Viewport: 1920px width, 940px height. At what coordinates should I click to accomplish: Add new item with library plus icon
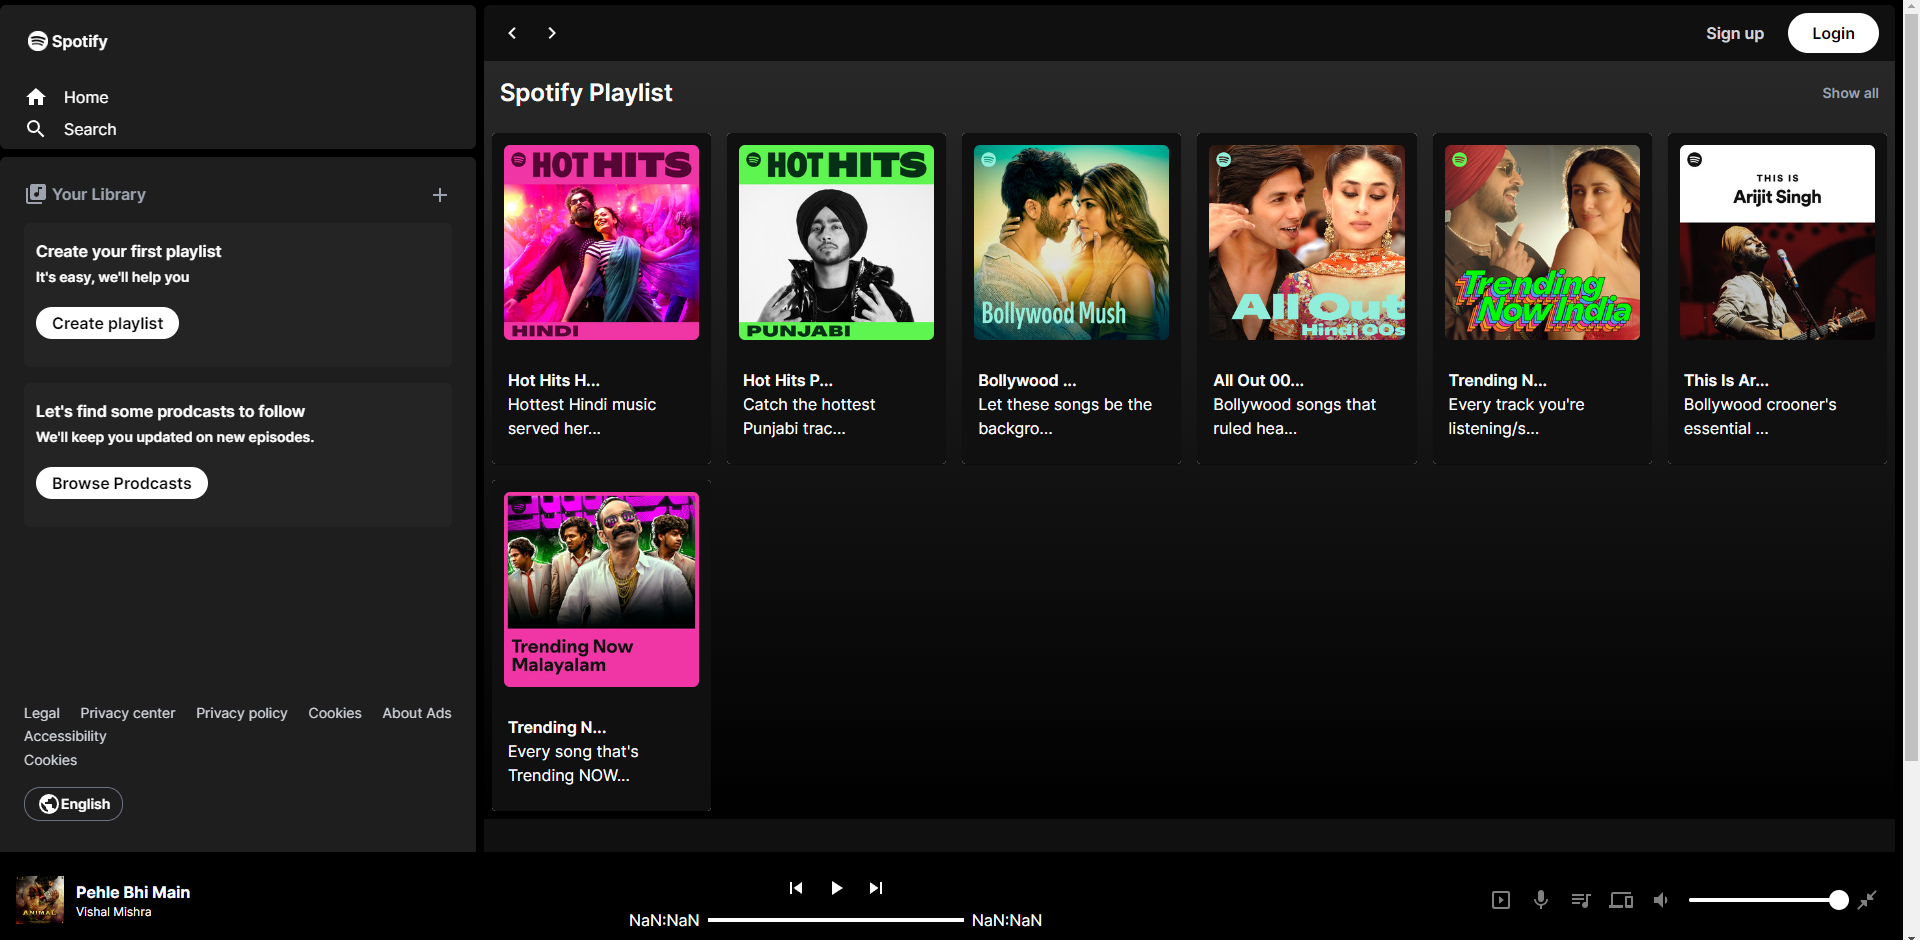(x=440, y=195)
